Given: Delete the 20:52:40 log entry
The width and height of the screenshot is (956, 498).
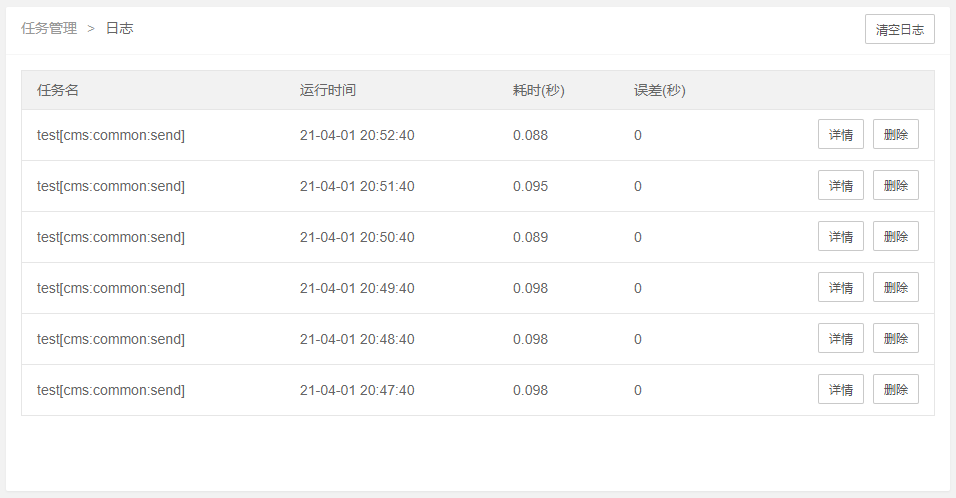Looking at the screenshot, I should 896,135.
